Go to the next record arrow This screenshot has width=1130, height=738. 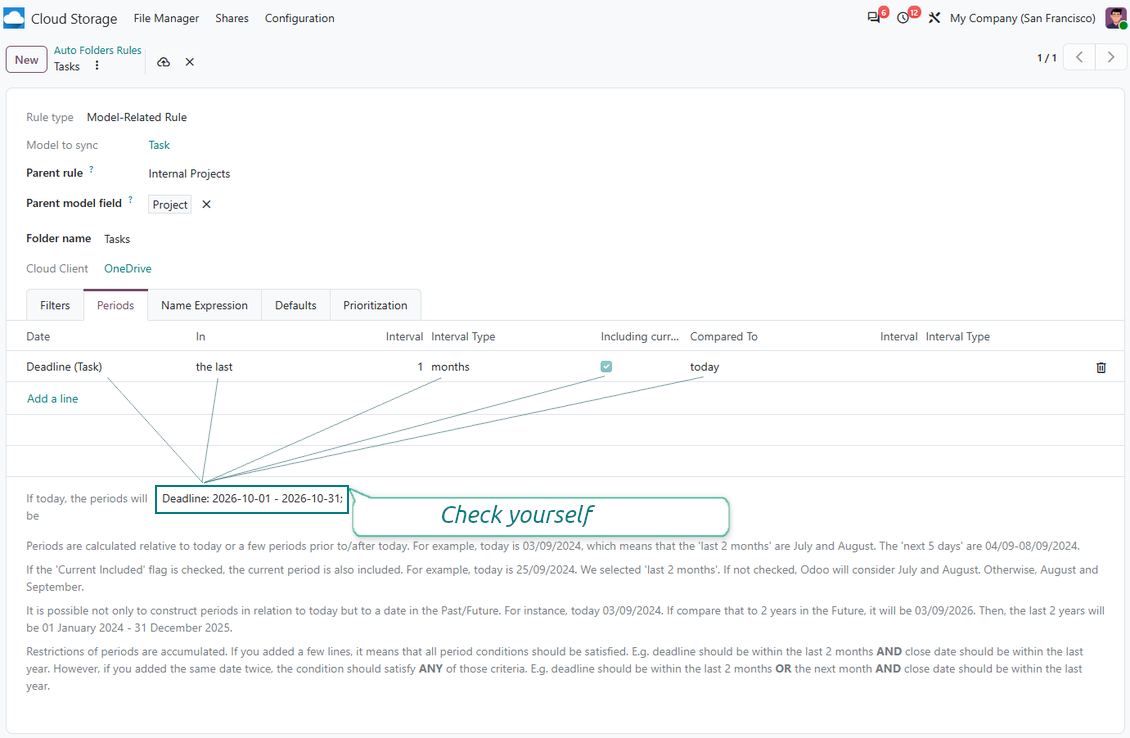coord(1111,57)
